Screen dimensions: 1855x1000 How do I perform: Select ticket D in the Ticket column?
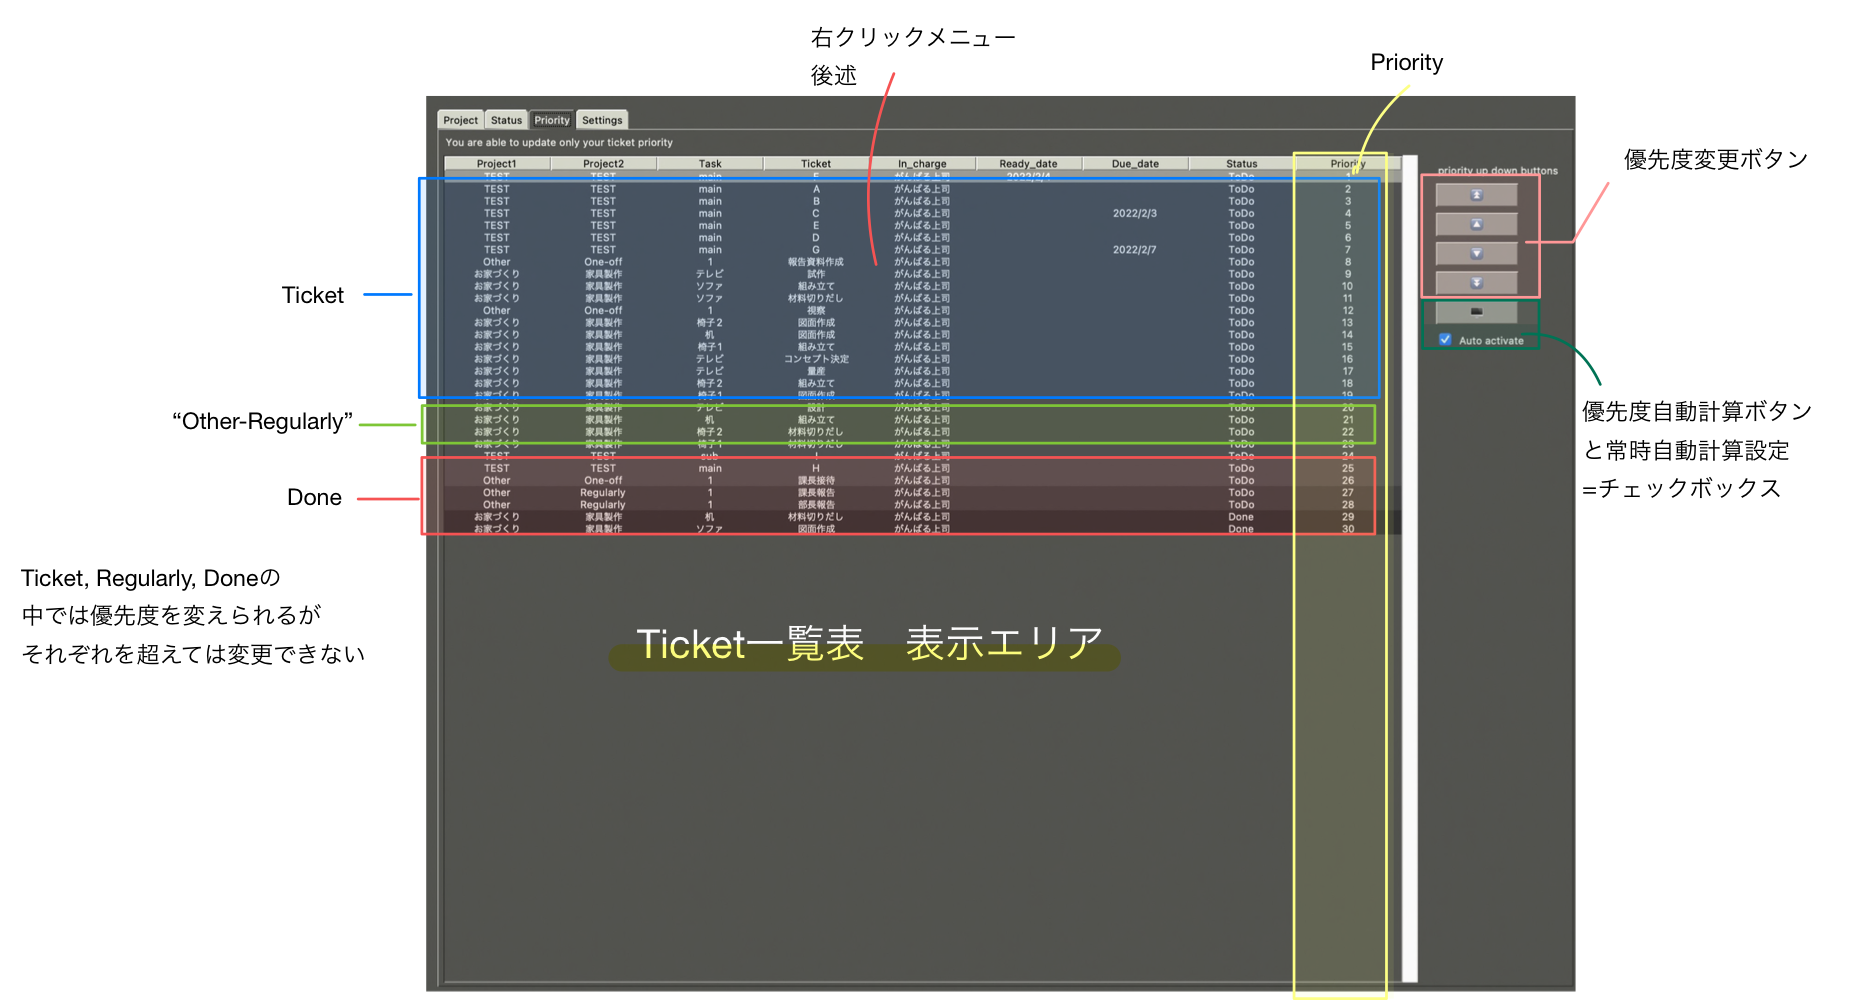tap(816, 238)
